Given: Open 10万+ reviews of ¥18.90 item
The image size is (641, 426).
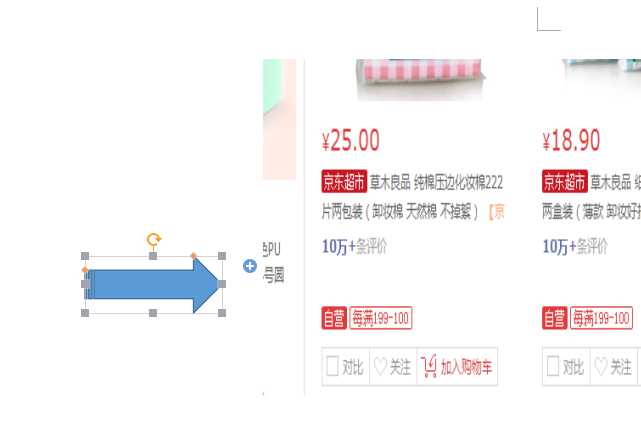Looking at the screenshot, I should [575, 247].
